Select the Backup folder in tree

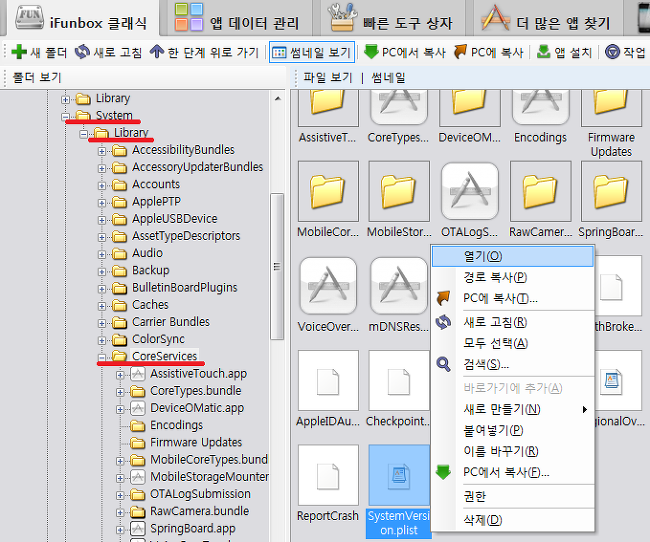click(x=150, y=270)
